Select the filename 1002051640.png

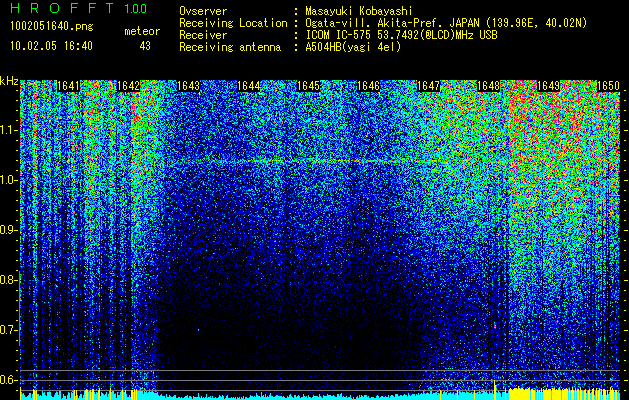point(52,27)
